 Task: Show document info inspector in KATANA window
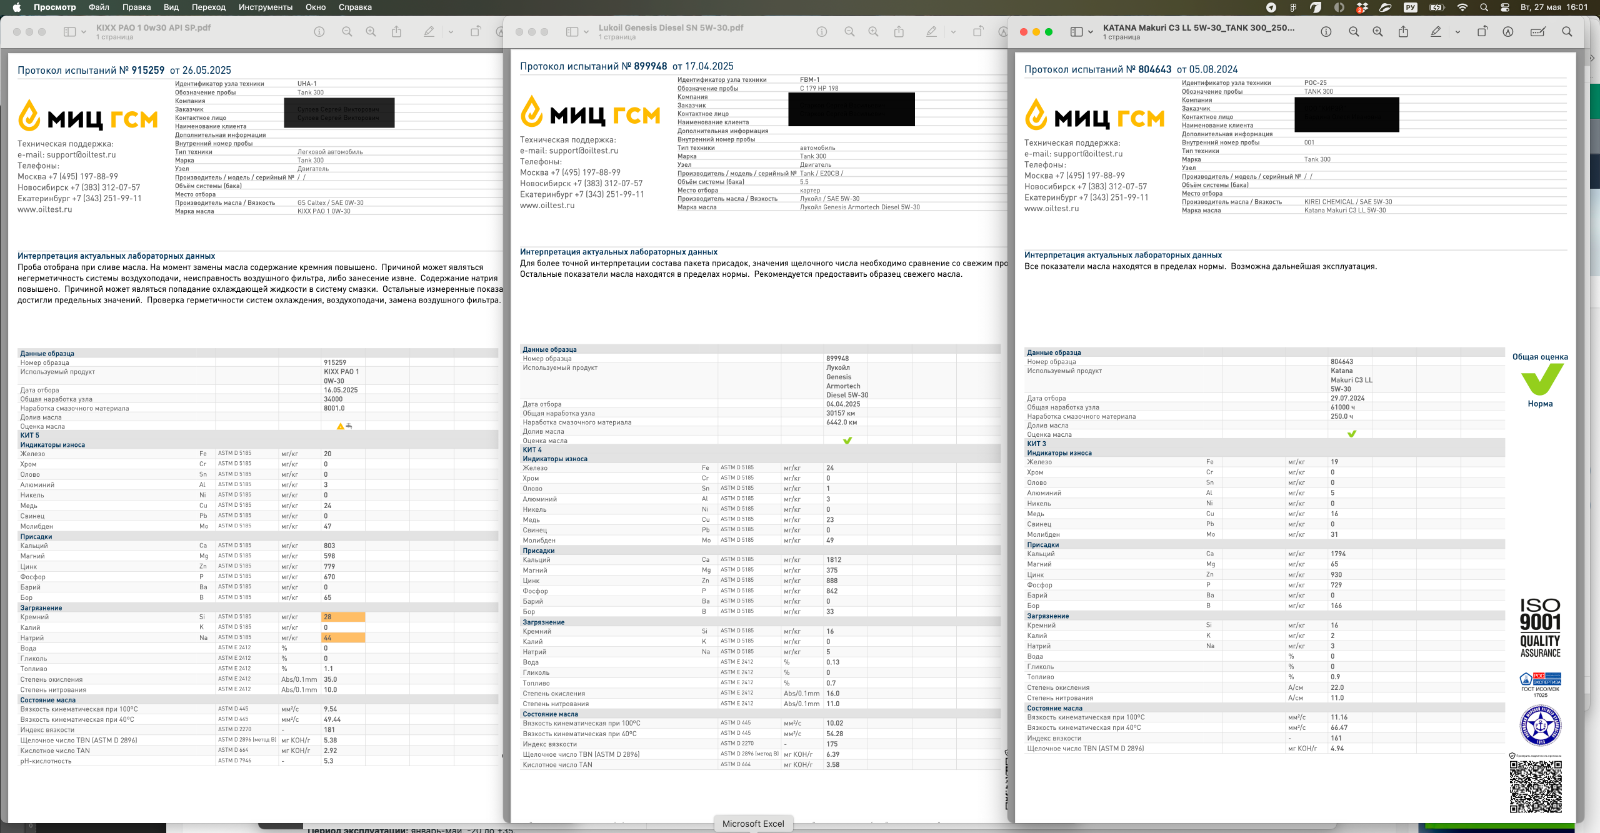point(1326,32)
